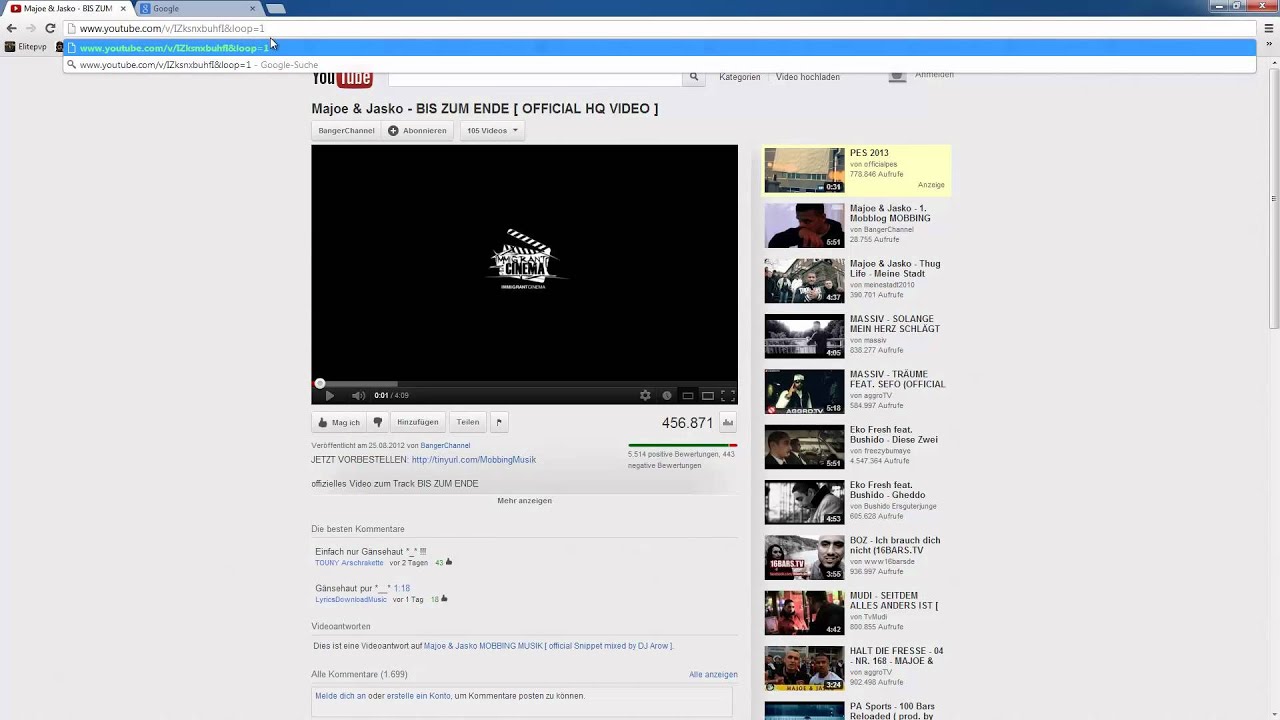Open the tinyurl.com/MobbingMusik link
This screenshot has height=720, width=1280.
474,460
